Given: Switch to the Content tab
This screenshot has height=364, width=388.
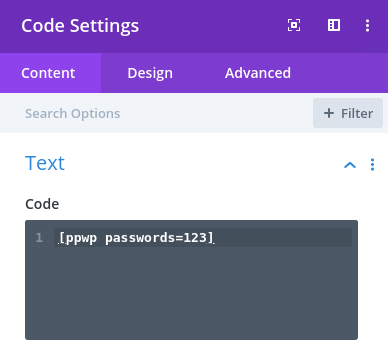Looking at the screenshot, I should (x=50, y=73).
